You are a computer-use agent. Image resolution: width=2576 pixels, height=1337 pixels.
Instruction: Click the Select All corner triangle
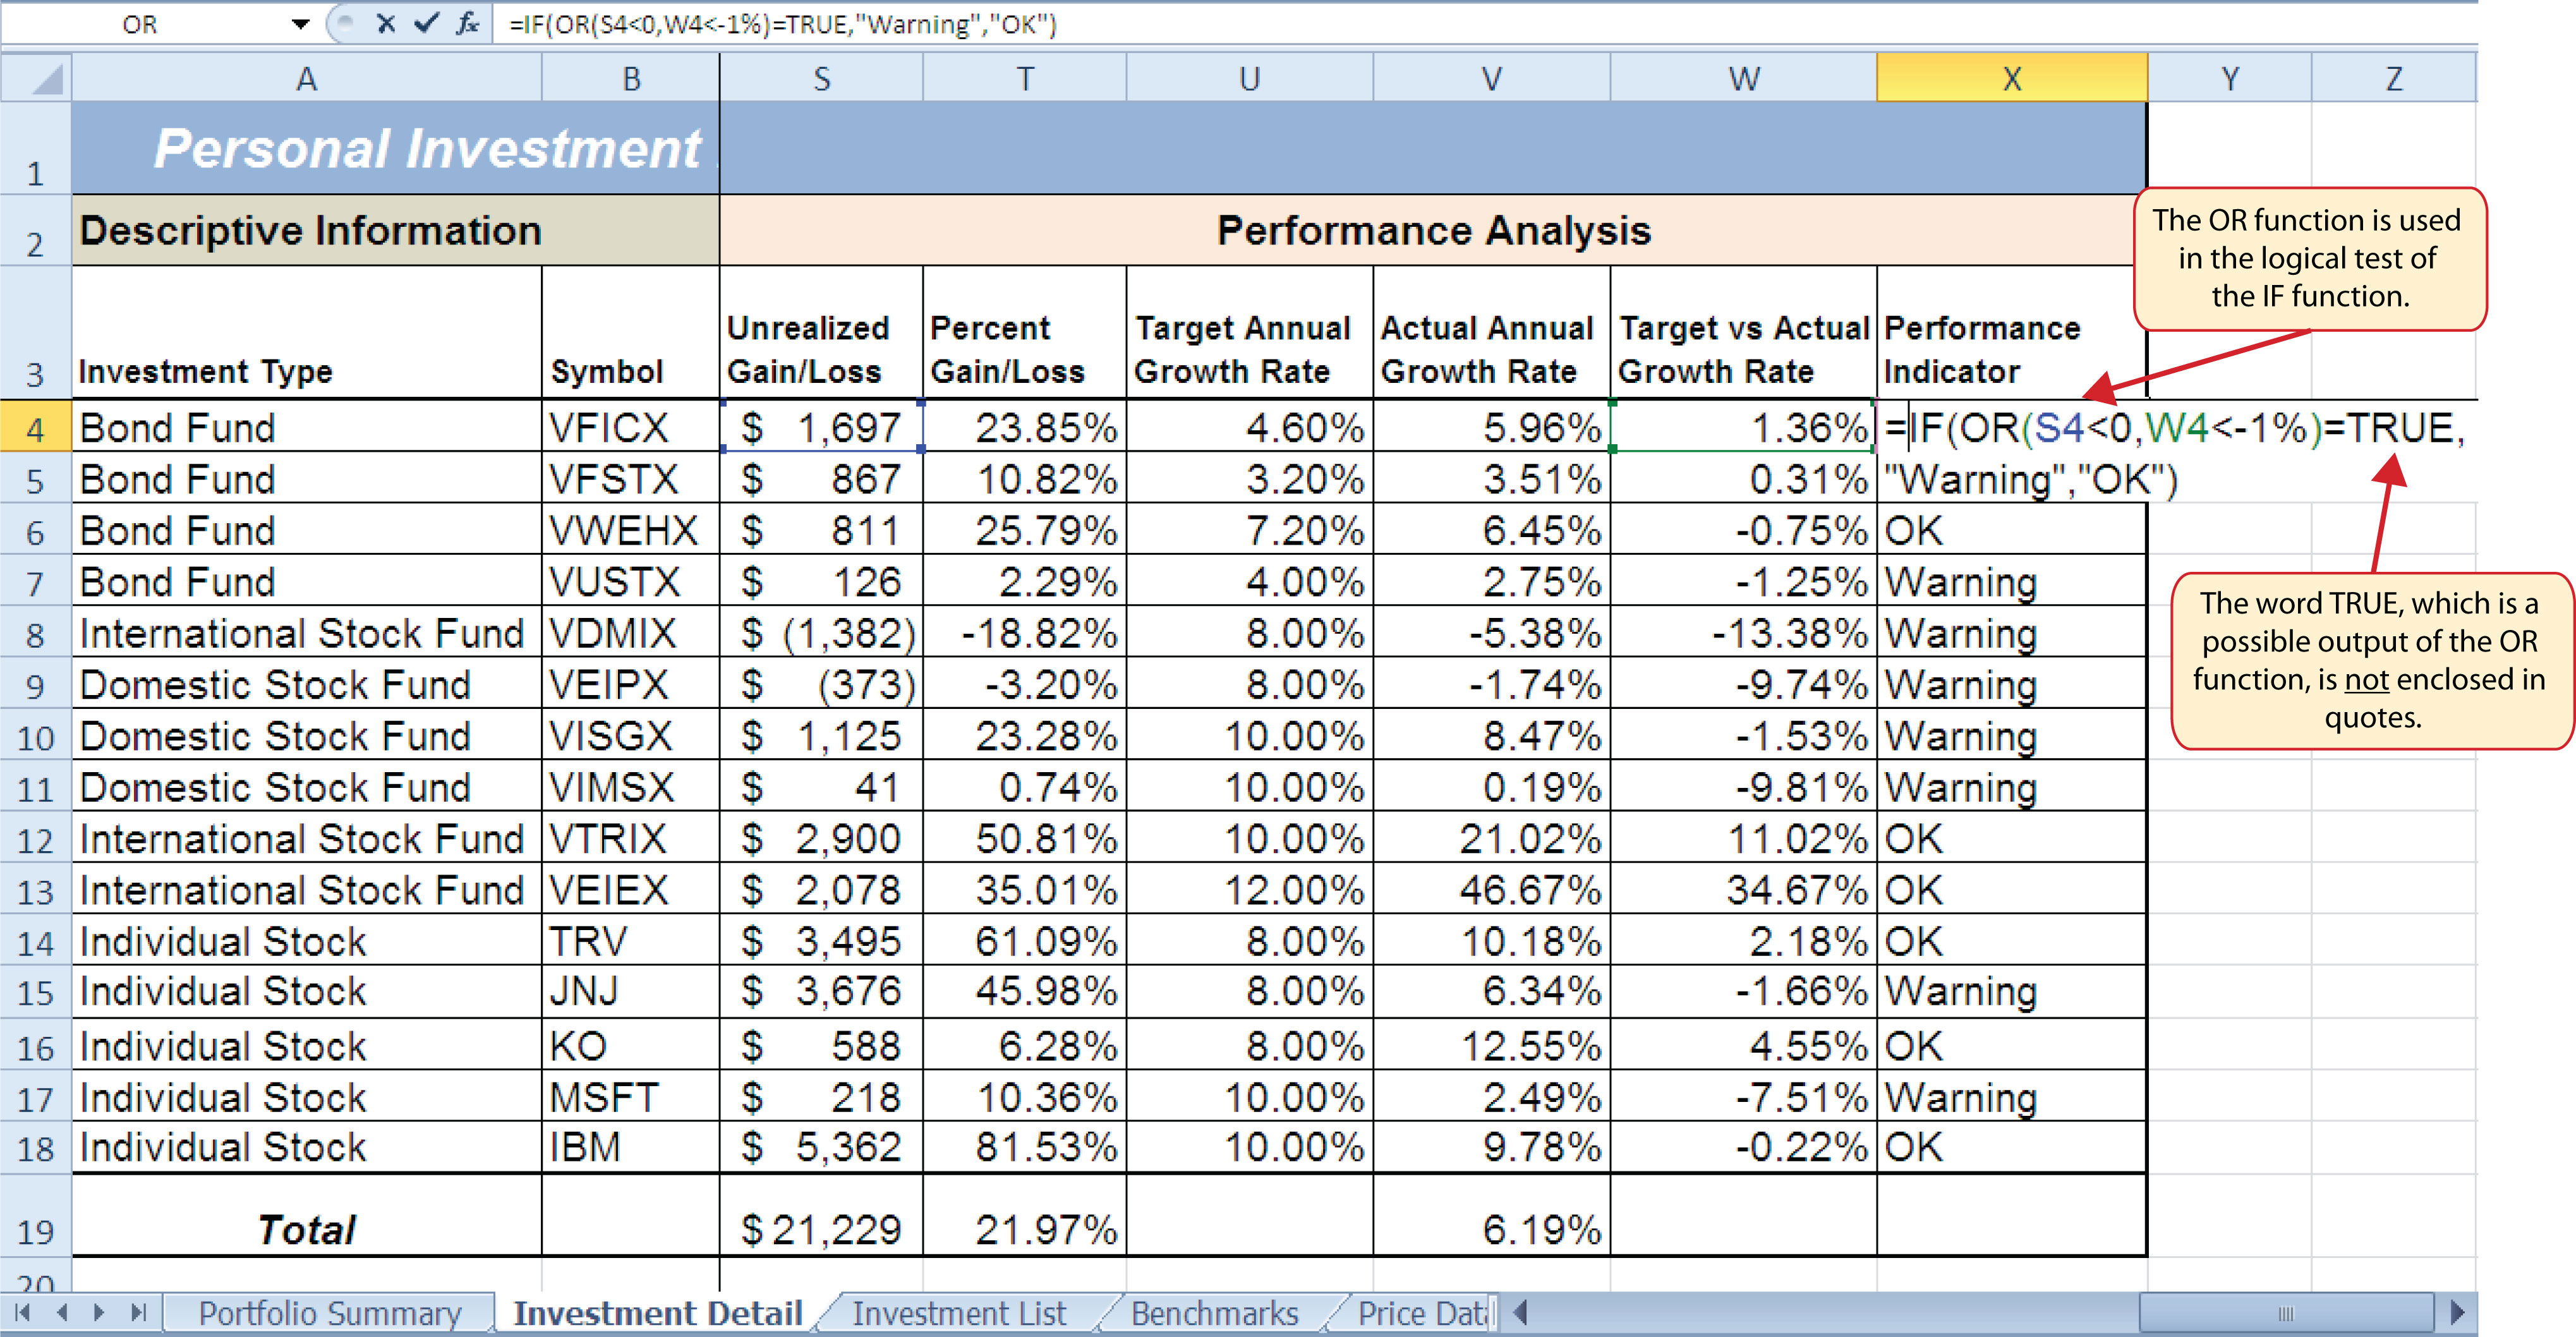tap(45, 79)
